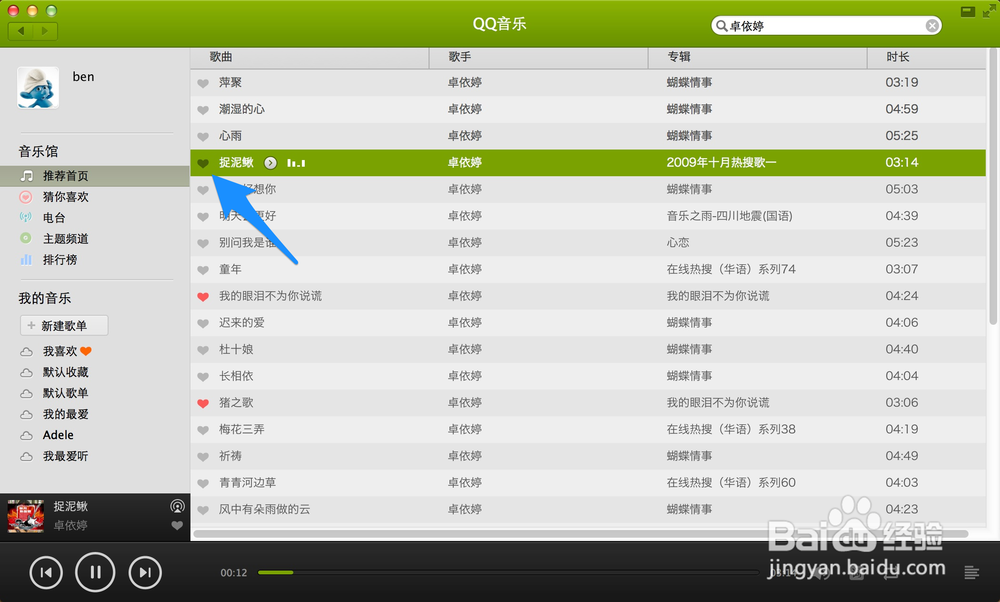Skip to the next track
Image resolution: width=1000 pixels, height=602 pixels.
point(144,572)
